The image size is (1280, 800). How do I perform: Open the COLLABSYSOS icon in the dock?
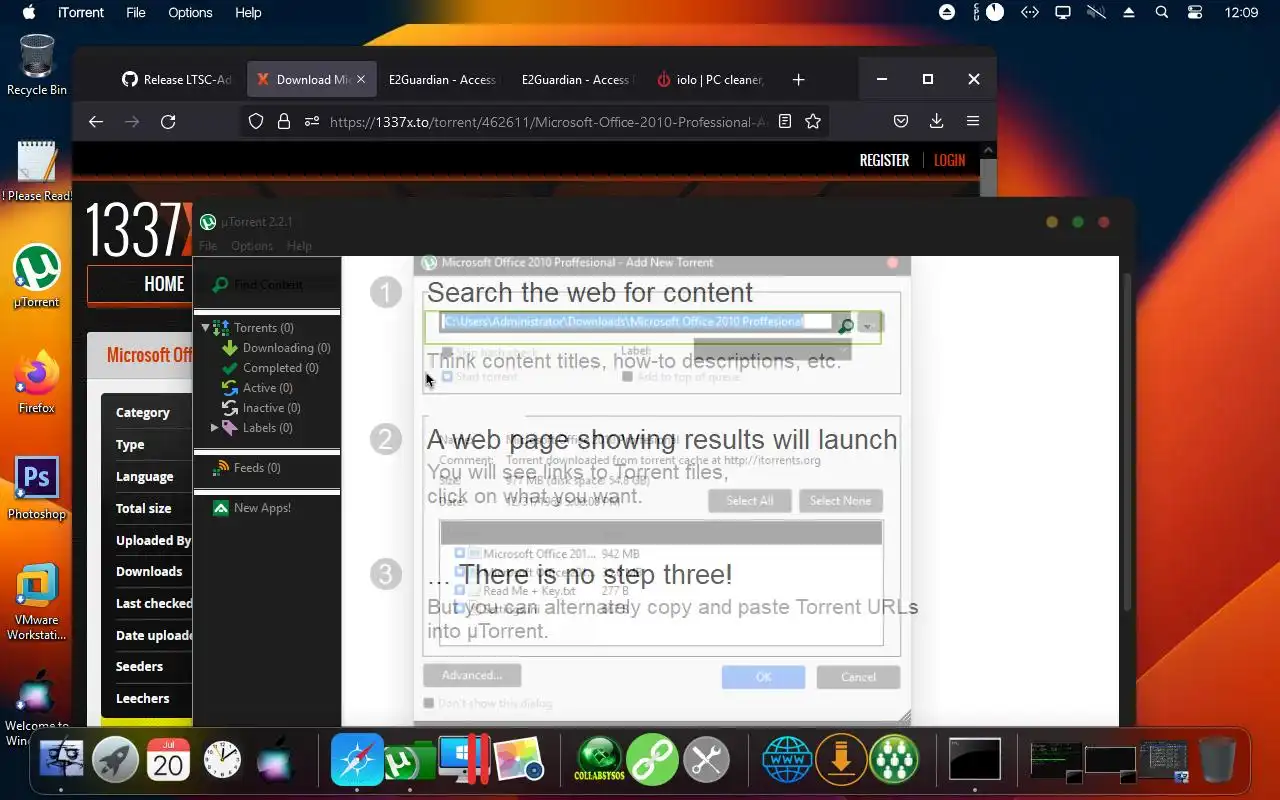(x=599, y=761)
